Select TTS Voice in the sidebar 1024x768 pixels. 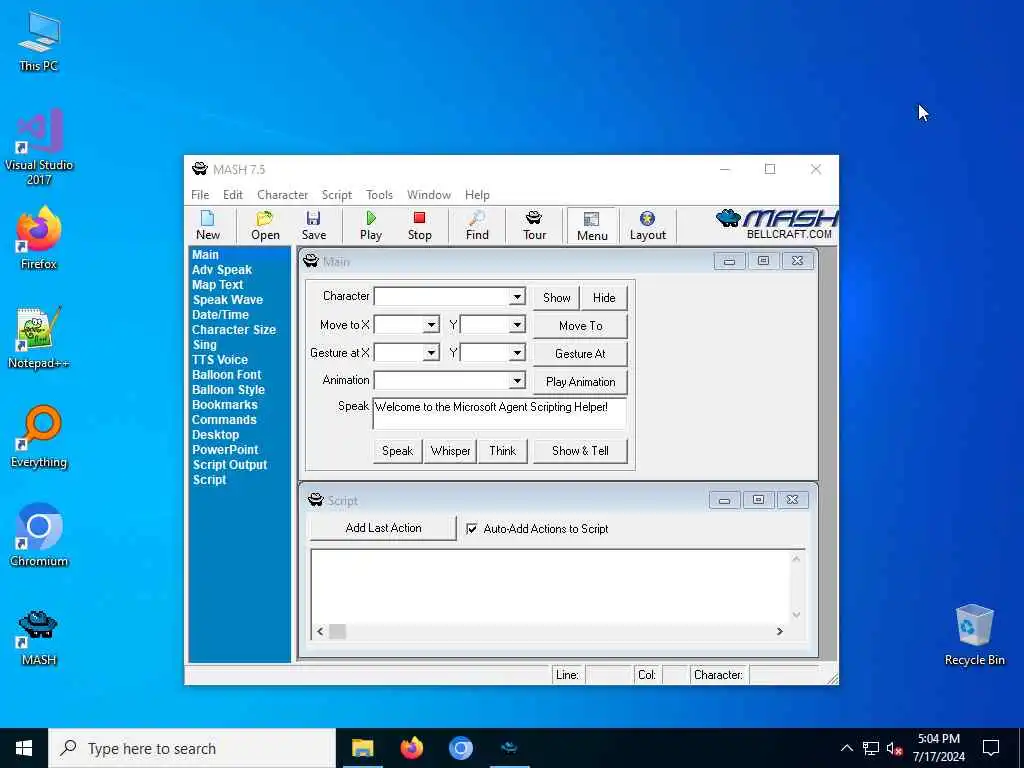tap(219, 360)
